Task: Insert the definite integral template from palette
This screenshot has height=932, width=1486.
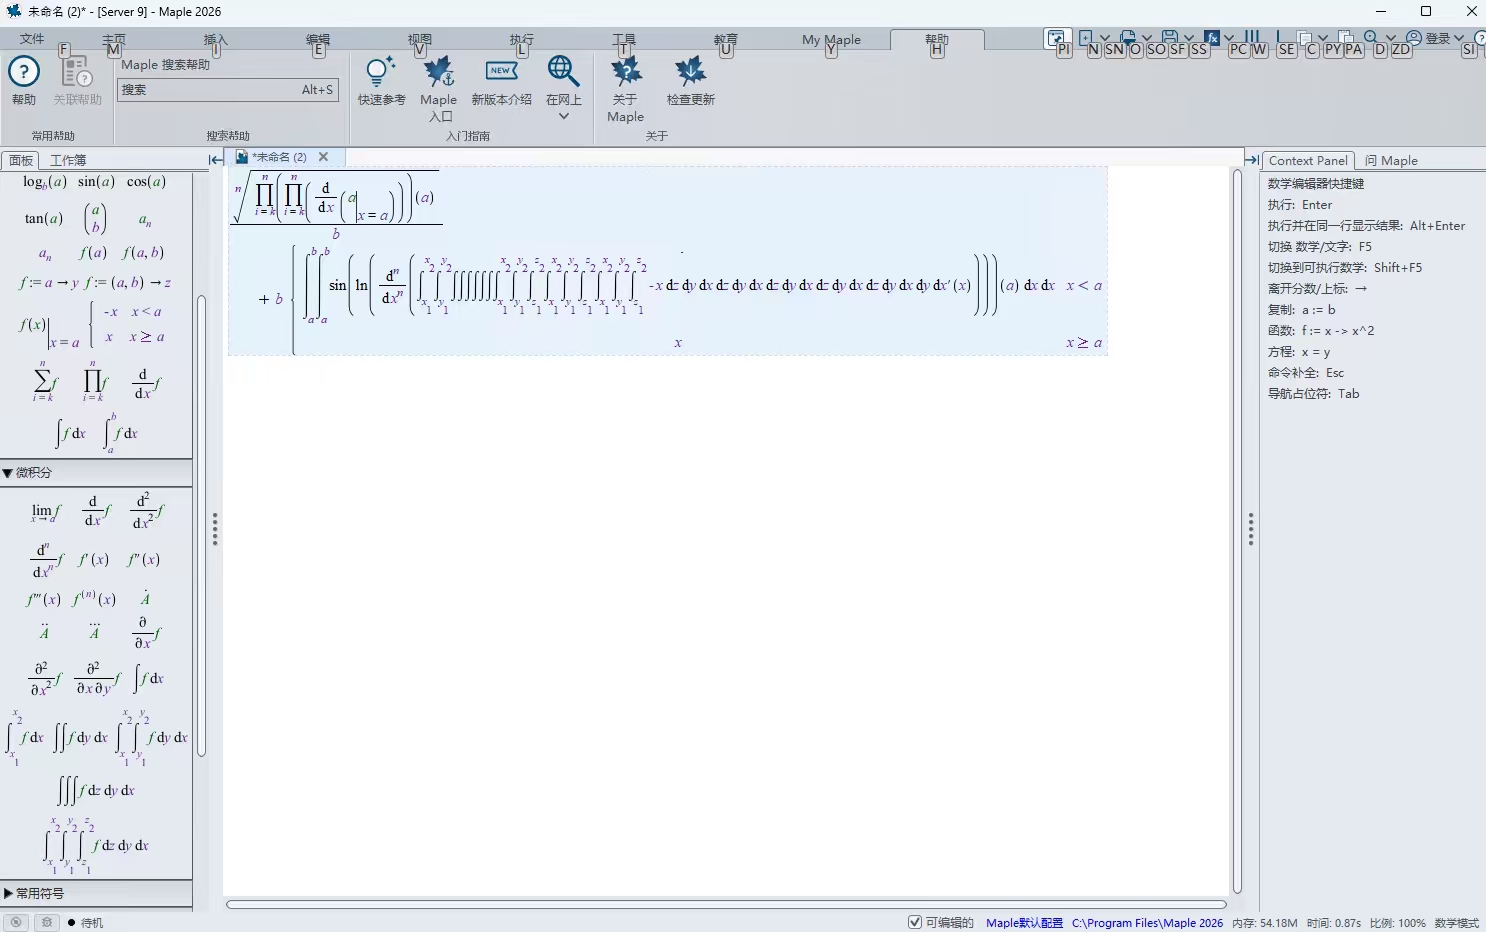Action: pyautogui.click(x=120, y=433)
